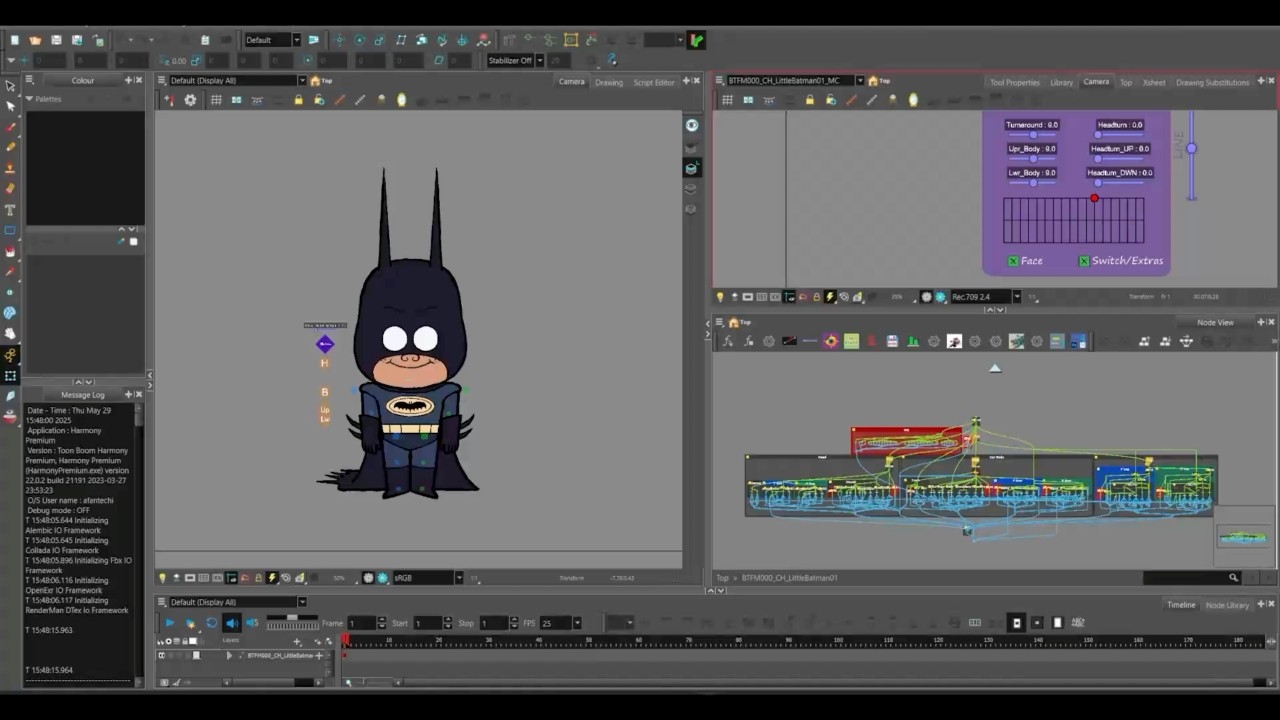Click the Open folder icon in the top toolbar
The width and height of the screenshot is (1280, 720).
(35, 40)
